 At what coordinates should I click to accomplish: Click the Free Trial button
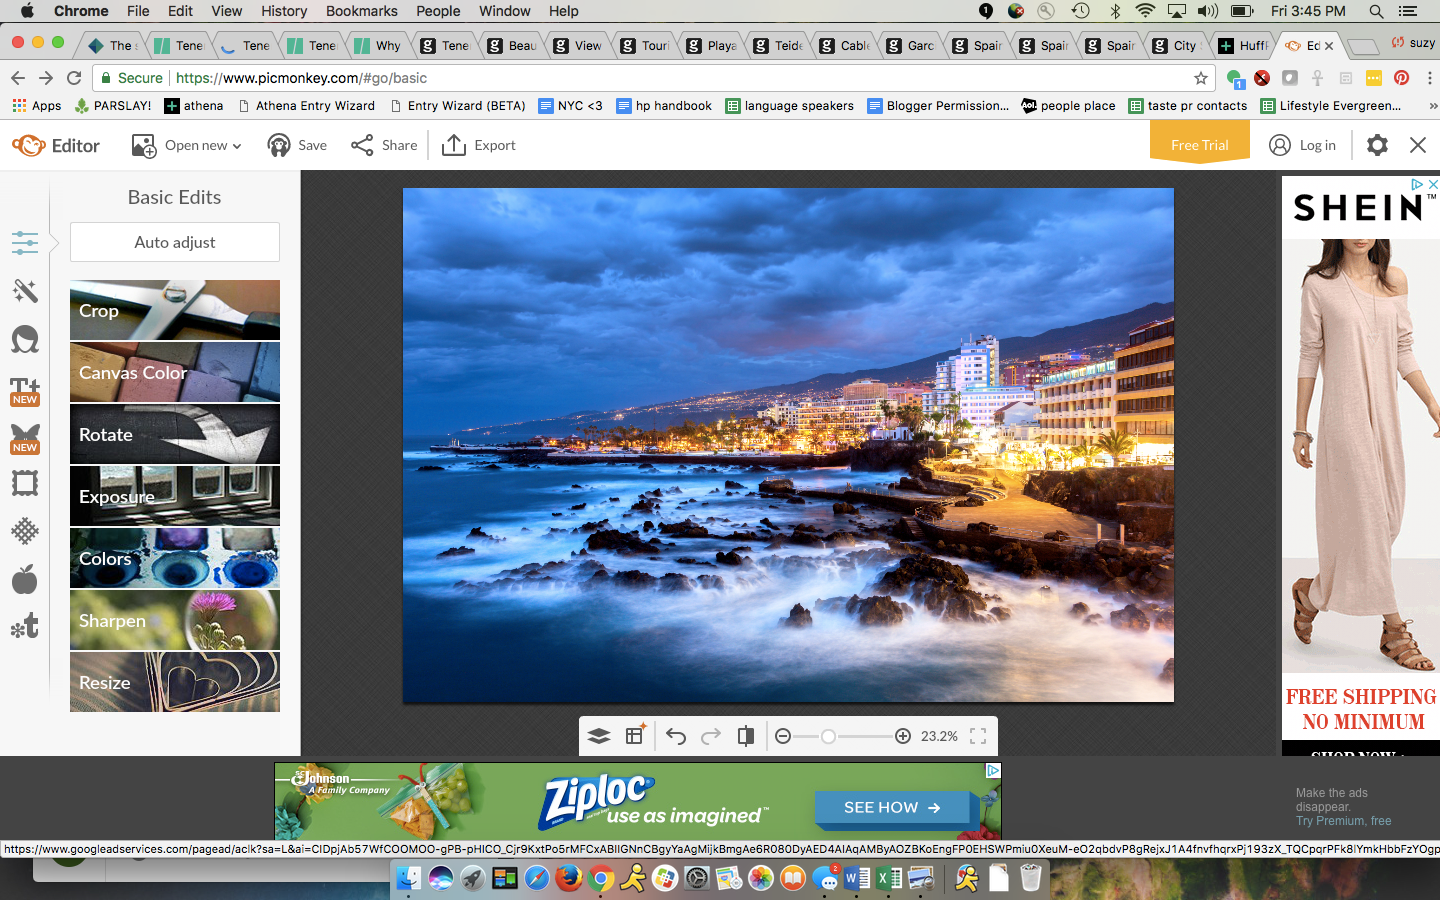1199,145
